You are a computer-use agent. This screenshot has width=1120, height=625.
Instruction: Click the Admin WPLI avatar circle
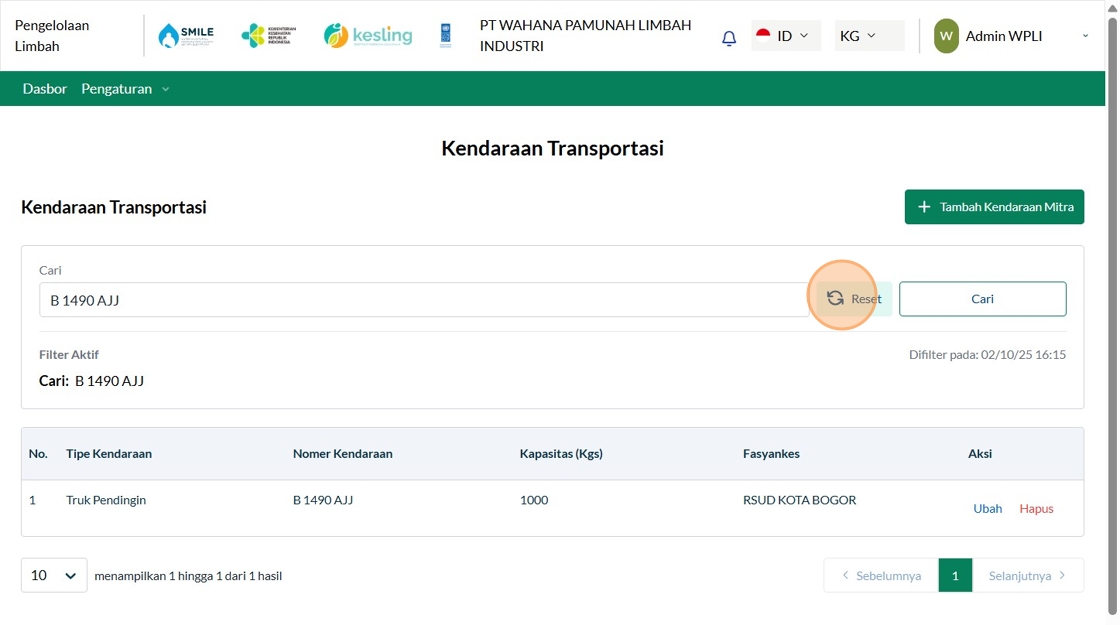pyautogui.click(x=946, y=36)
